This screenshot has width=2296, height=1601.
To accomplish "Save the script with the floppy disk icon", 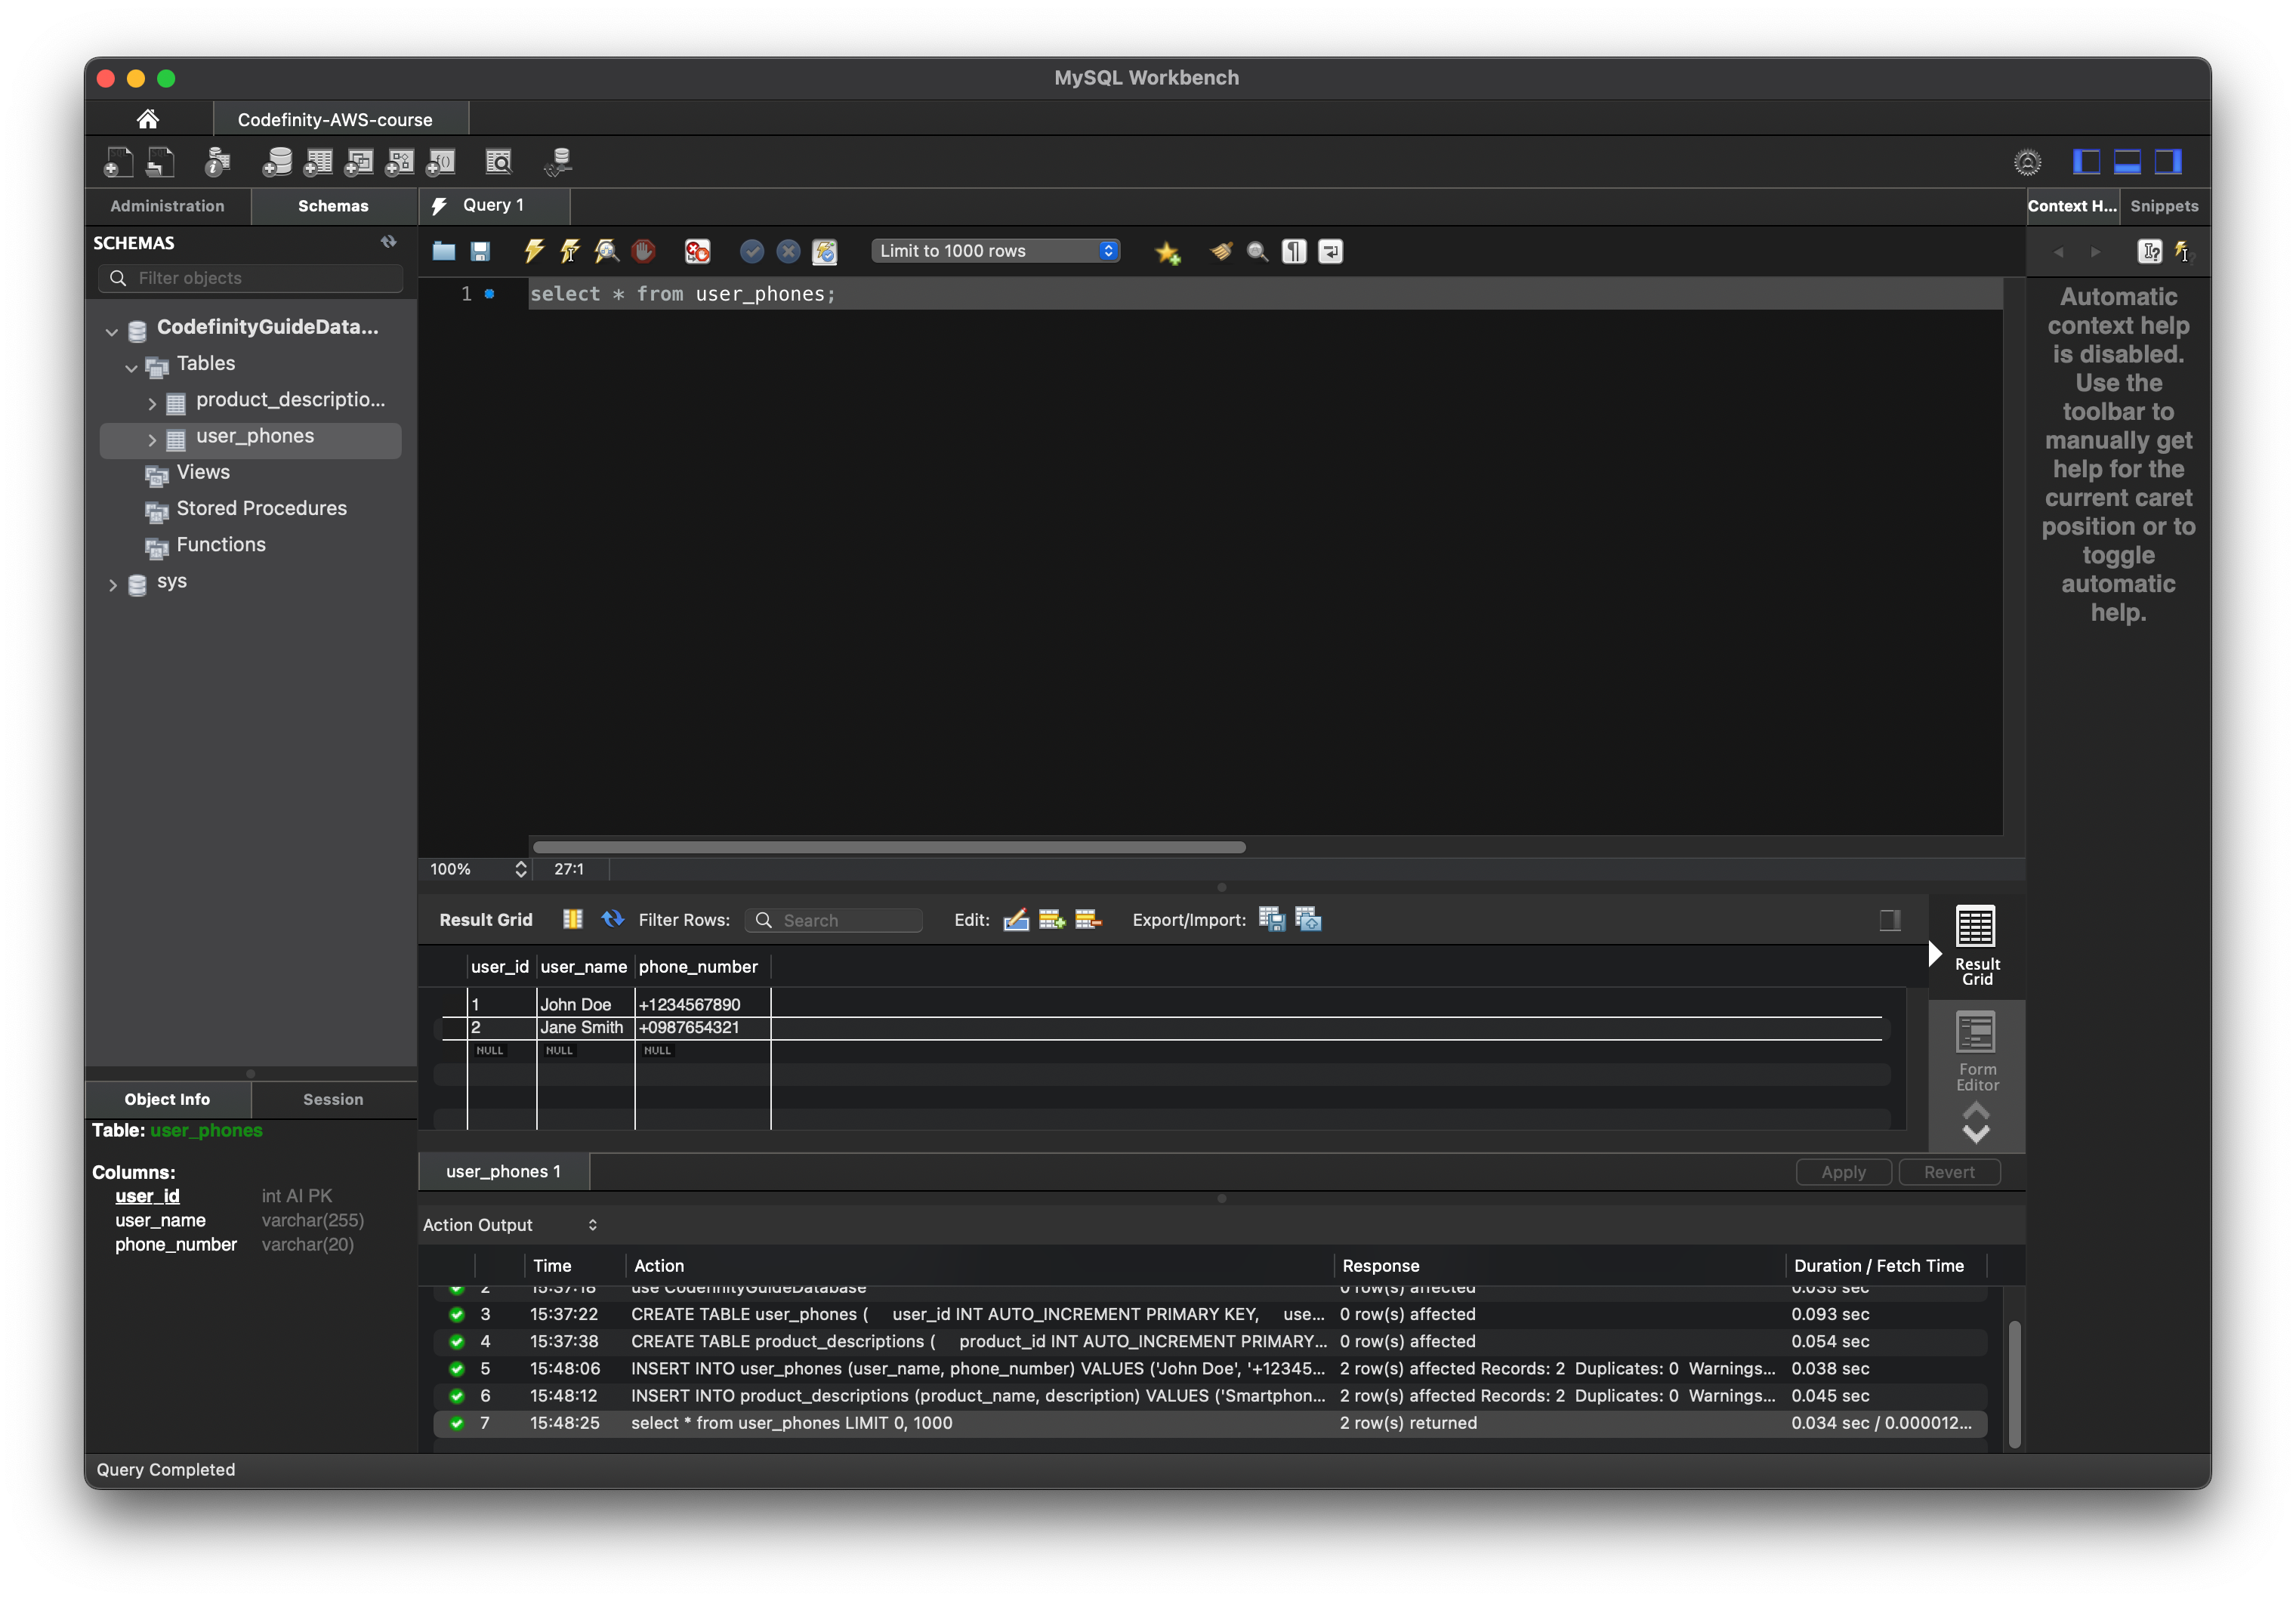I will [x=480, y=251].
